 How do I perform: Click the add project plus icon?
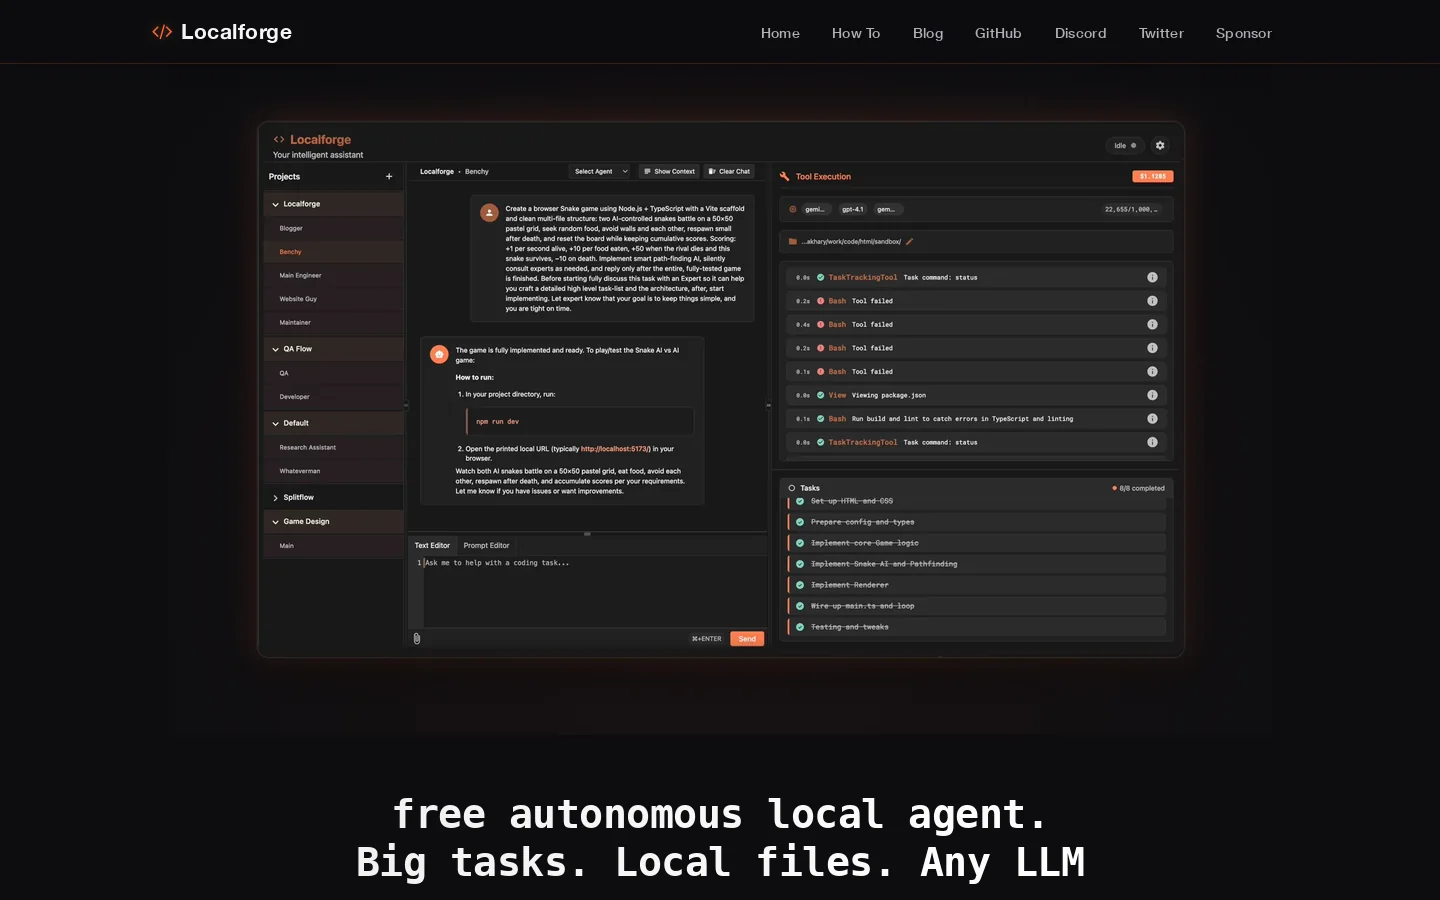(389, 177)
